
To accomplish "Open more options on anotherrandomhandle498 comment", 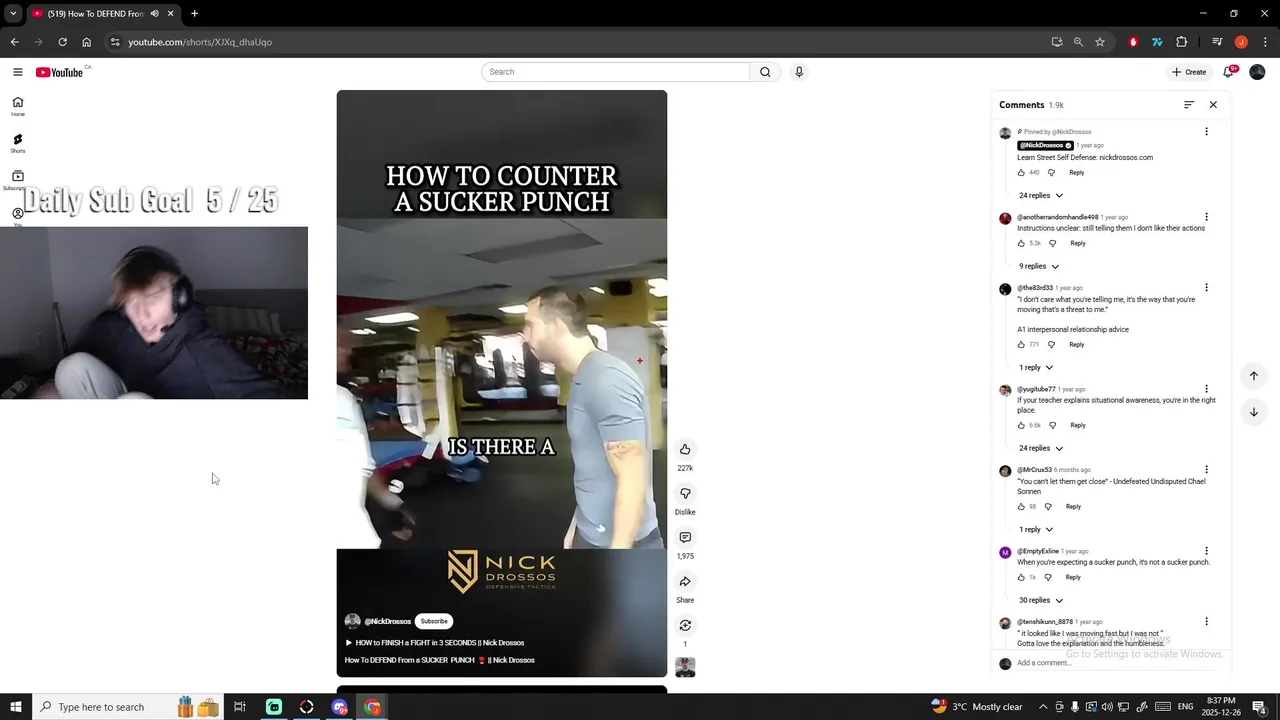I will point(1206,217).
